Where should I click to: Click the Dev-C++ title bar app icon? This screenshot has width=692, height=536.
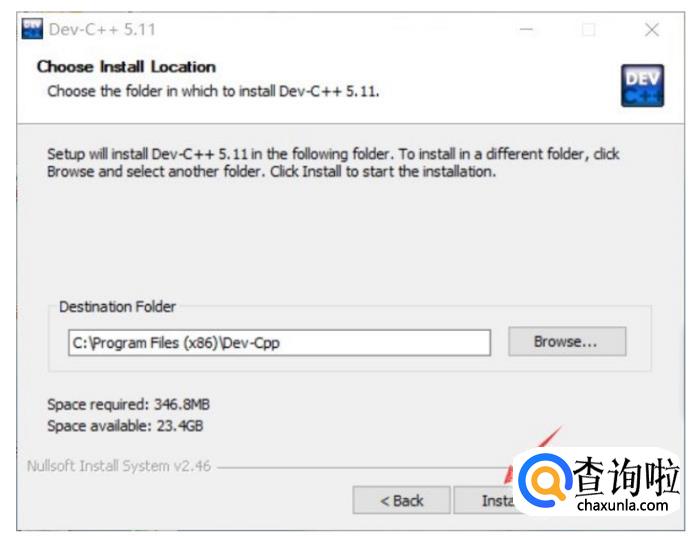pos(32,29)
